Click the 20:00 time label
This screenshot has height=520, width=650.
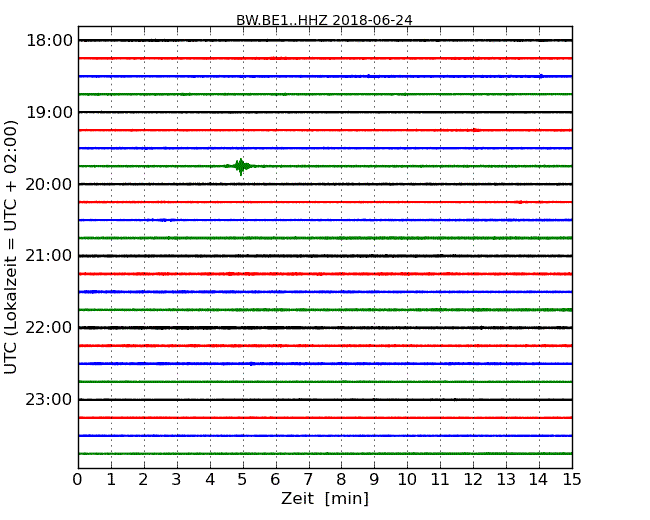coord(49,184)
